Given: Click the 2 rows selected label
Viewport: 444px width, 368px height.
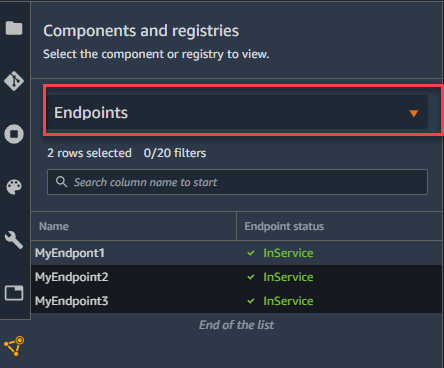Looking at the screenshot, I should 89,153.
